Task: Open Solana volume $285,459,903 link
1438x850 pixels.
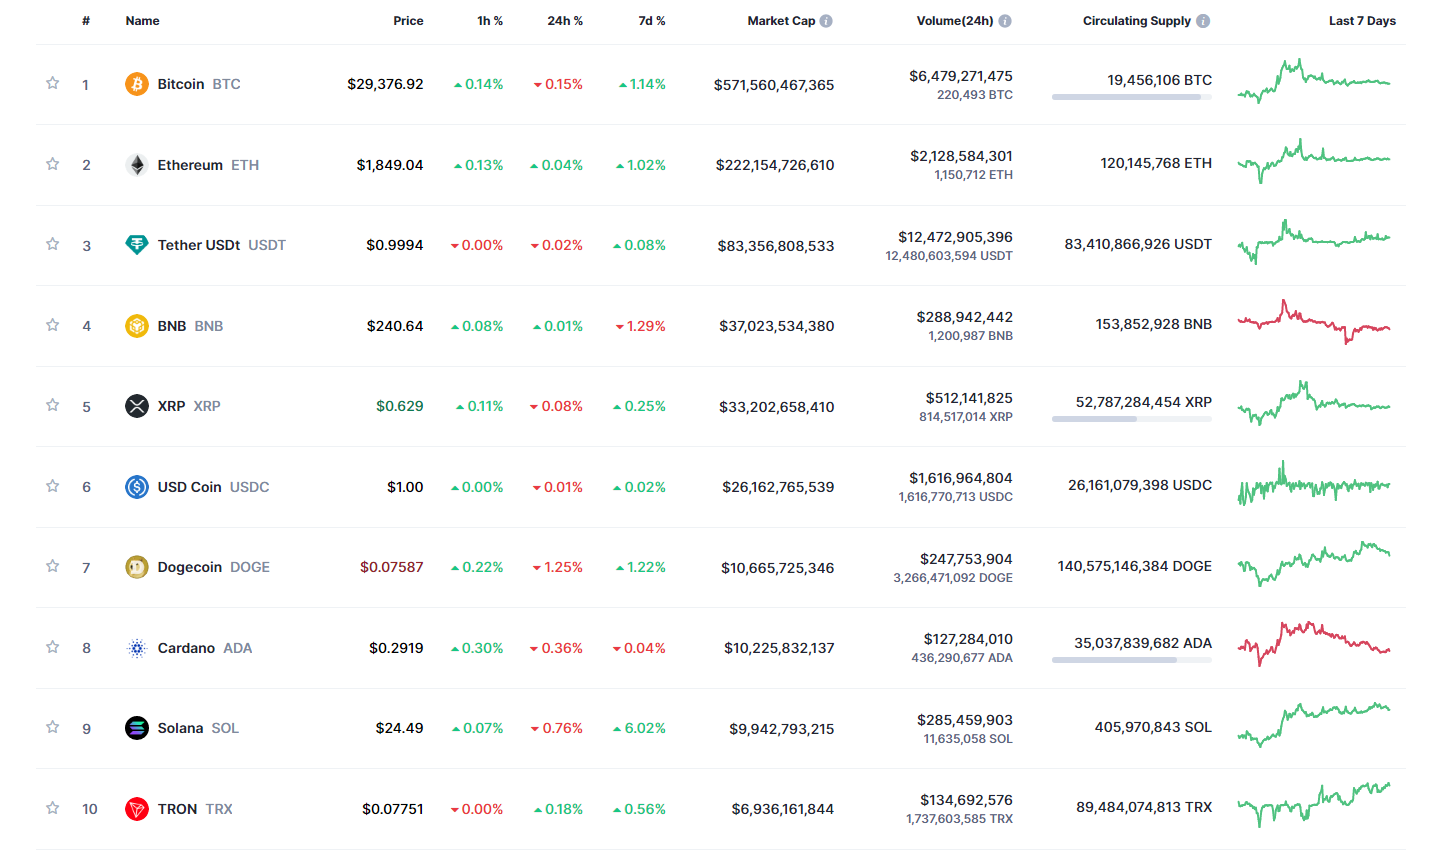Action: pyautogui.click(x=965, y=720)
